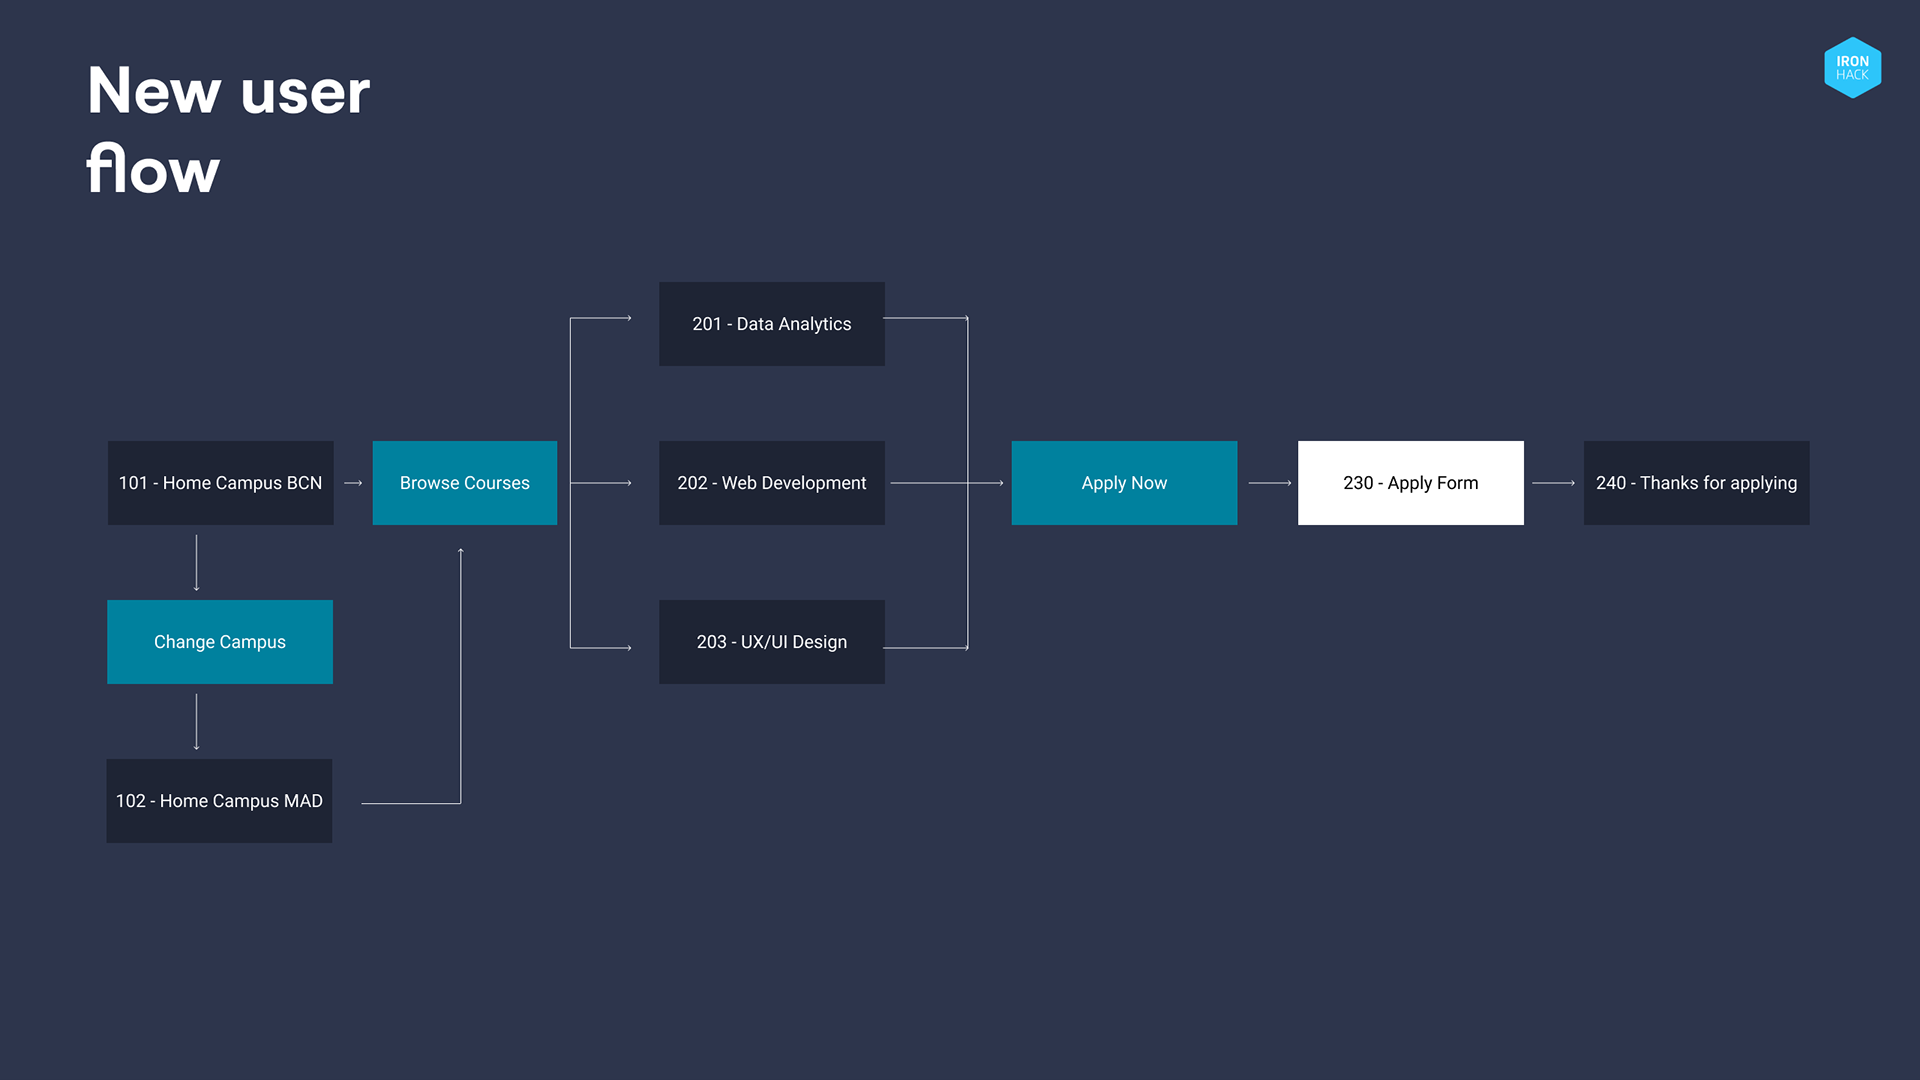Image resolution: width=1920 pixels, height=1080 pixels.
Task: Click down arrow below Change Campus
Action: pyautogui.click(x=196, y=721)
